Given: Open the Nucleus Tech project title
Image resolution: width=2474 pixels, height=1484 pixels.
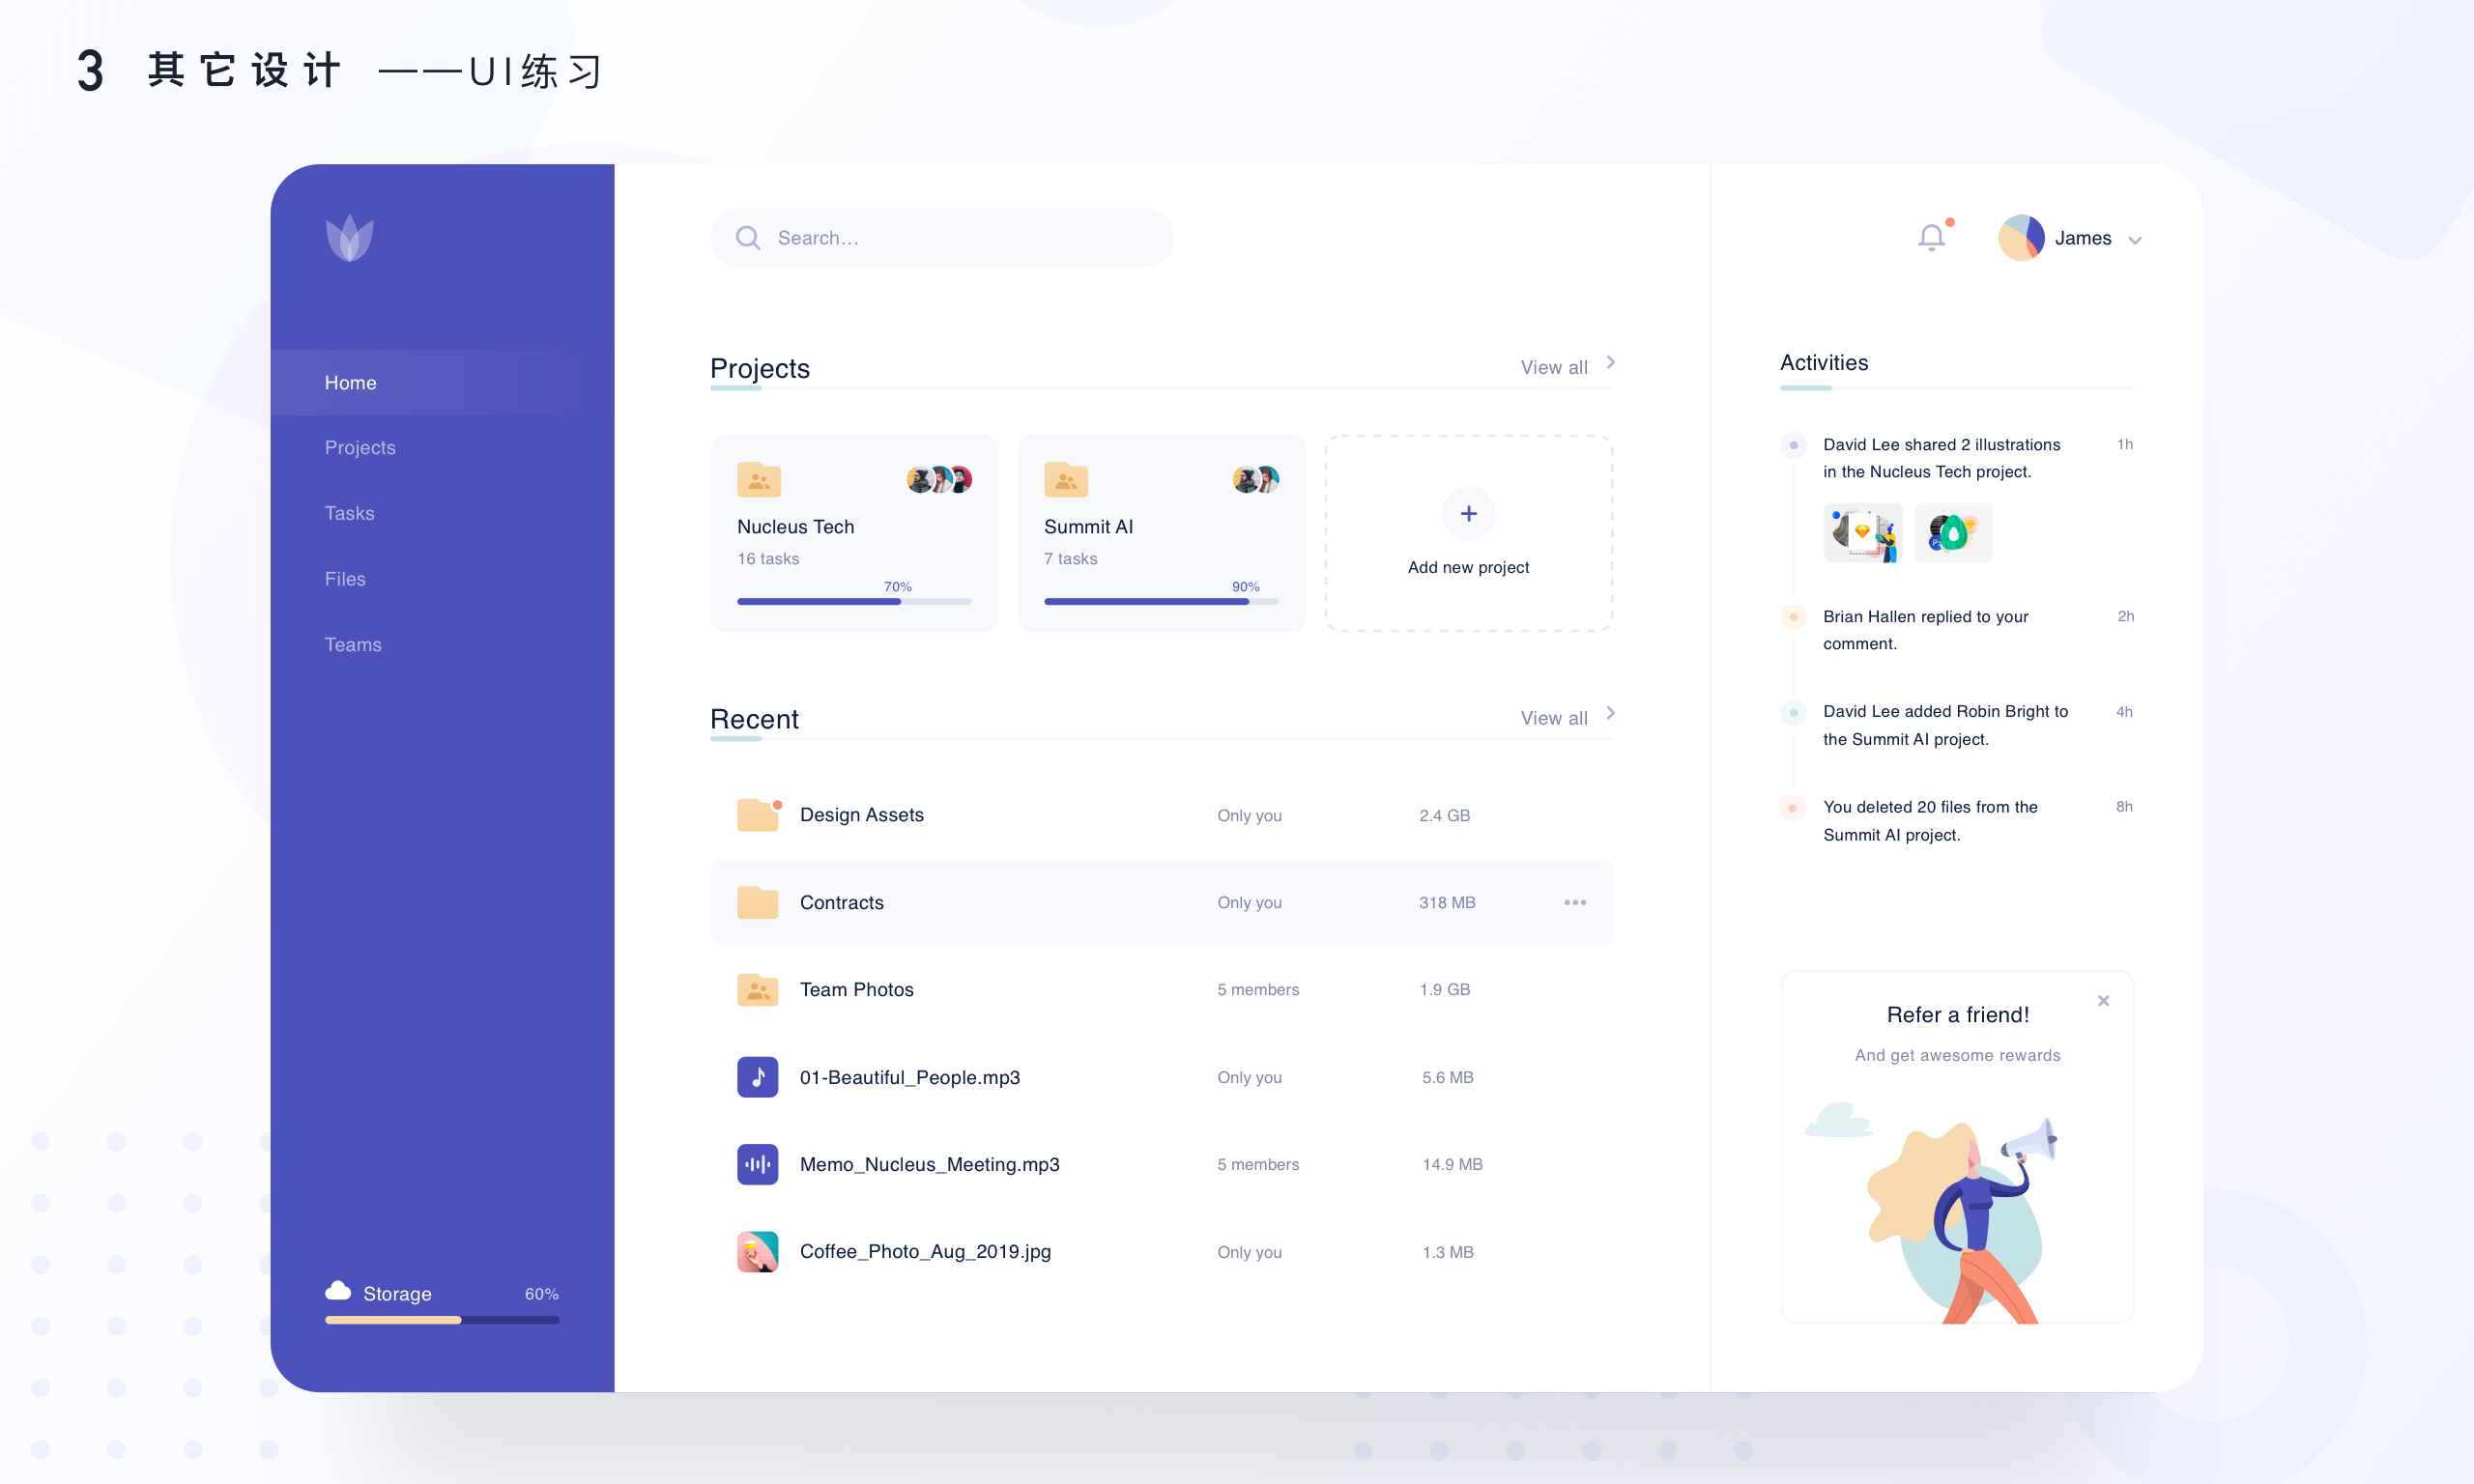Looking at the screenshot, I should point(795,527).
